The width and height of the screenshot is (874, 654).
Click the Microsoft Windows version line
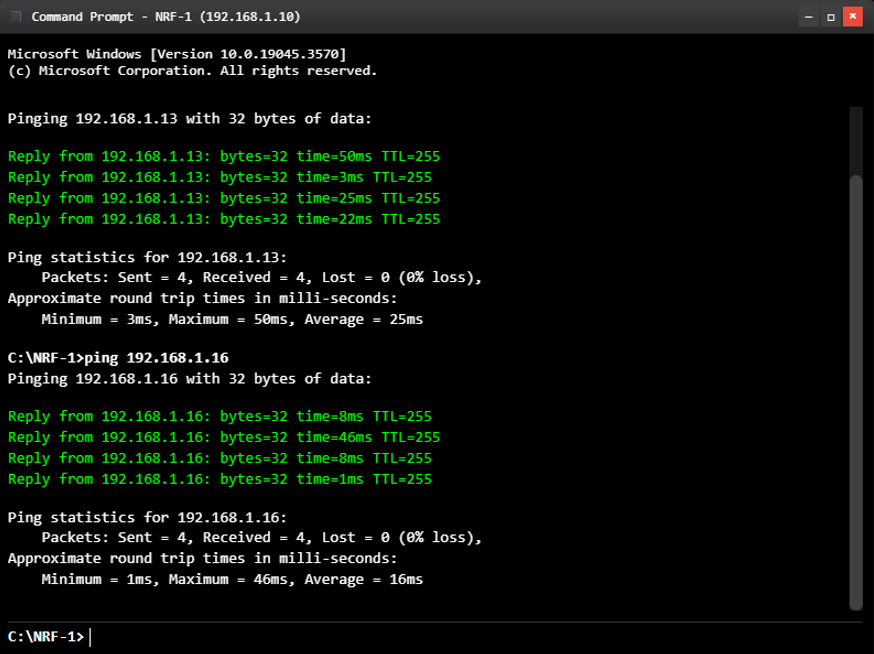tap(178, 54)
